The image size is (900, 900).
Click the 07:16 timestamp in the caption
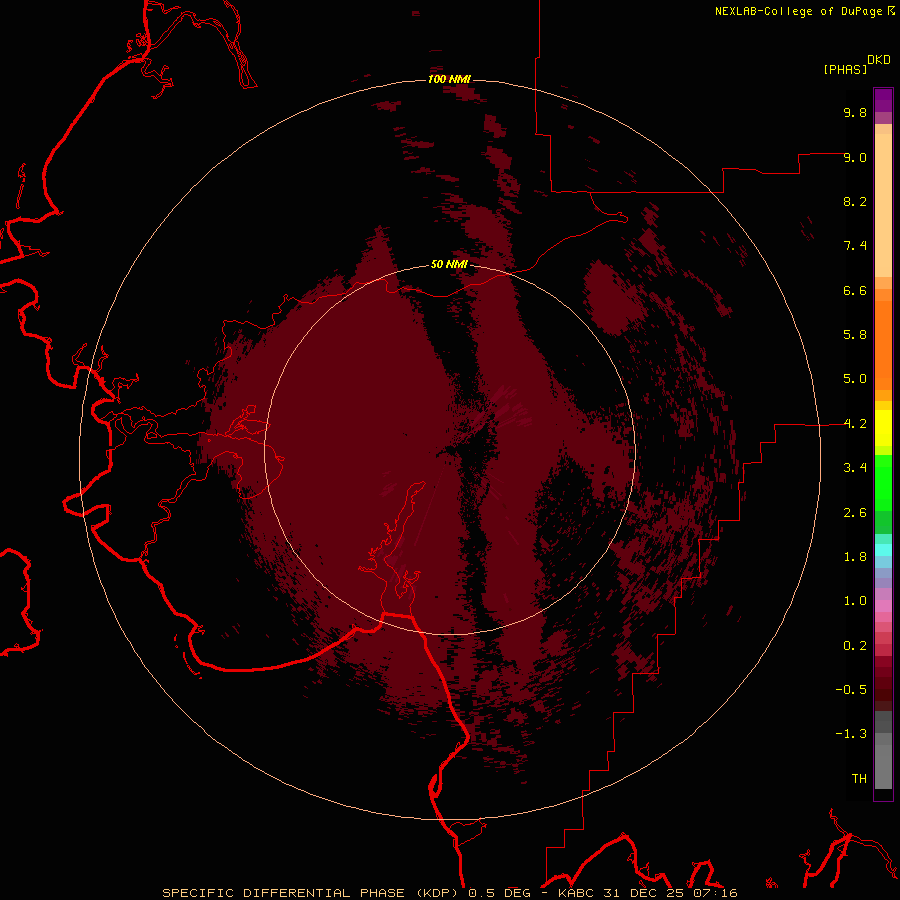click(x=715, y=893)
